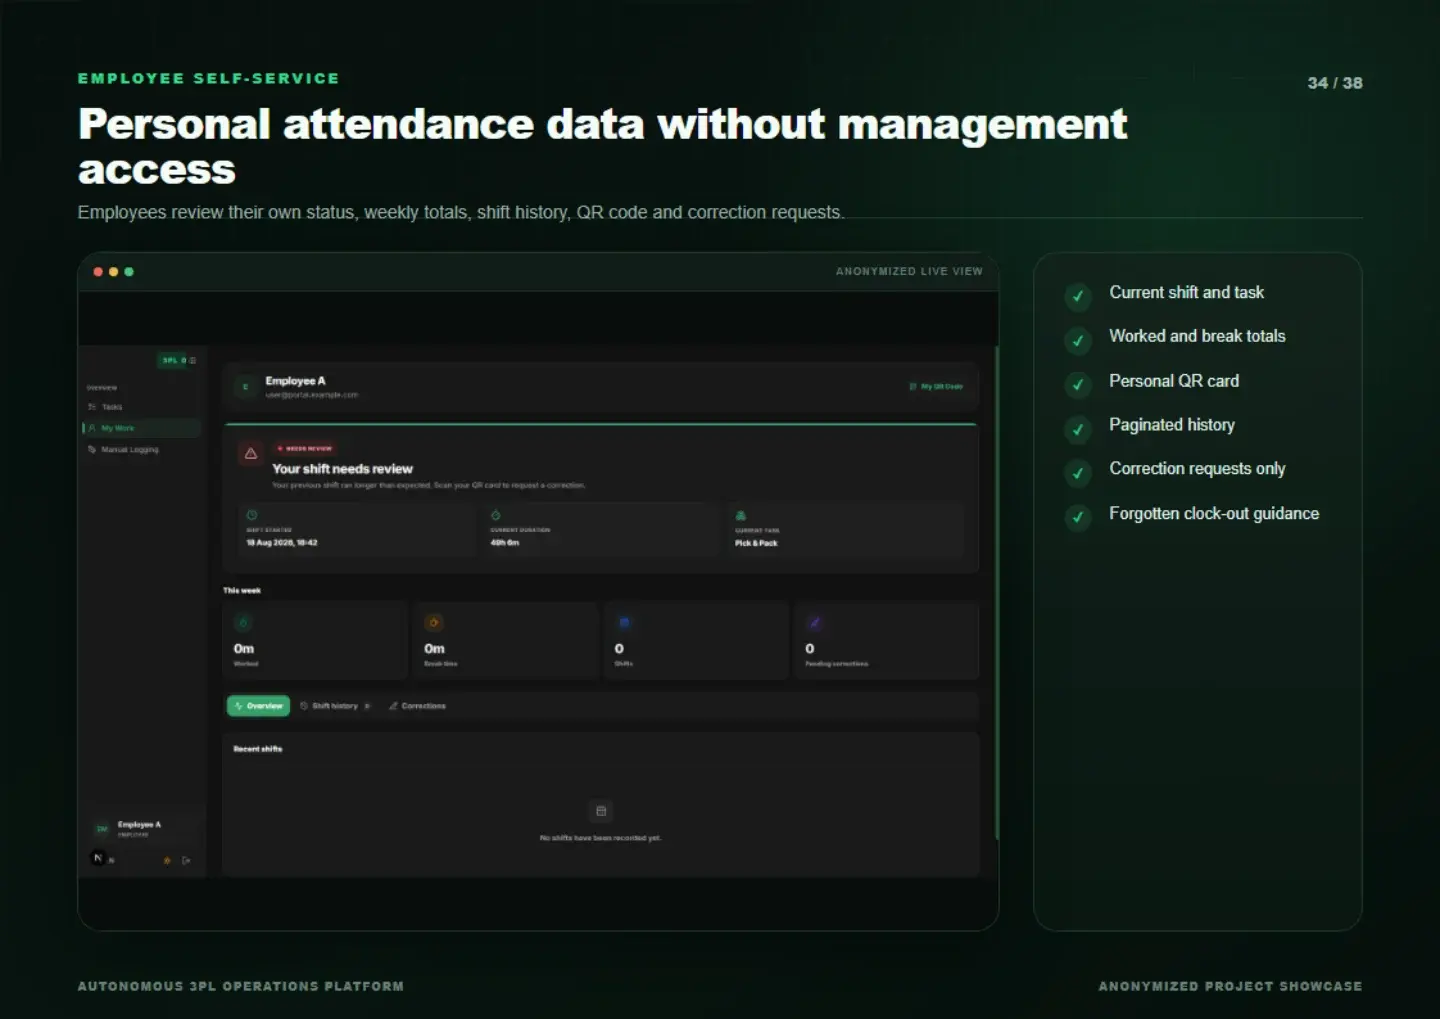Click 'Correction requests only' list item
1440x1019 pixels.
tap(1197, 469)
